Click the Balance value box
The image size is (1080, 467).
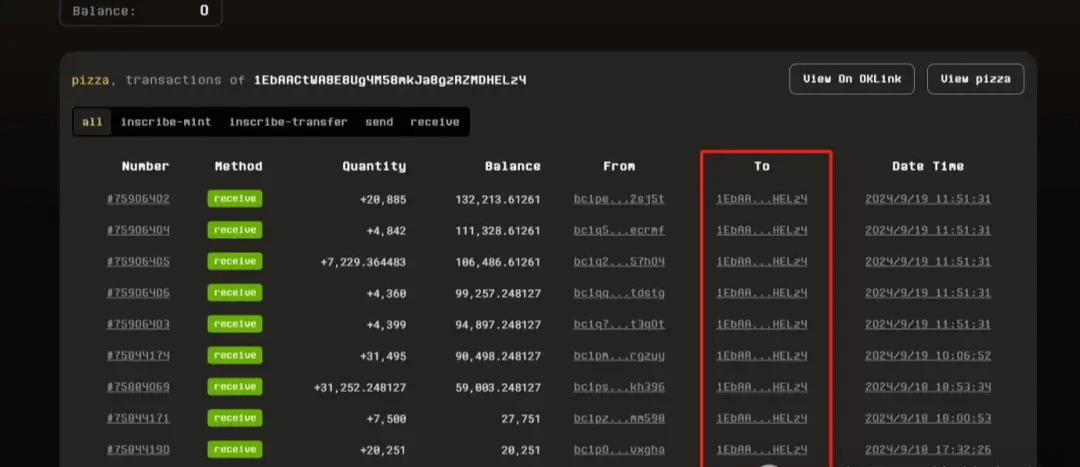[140, 11]
